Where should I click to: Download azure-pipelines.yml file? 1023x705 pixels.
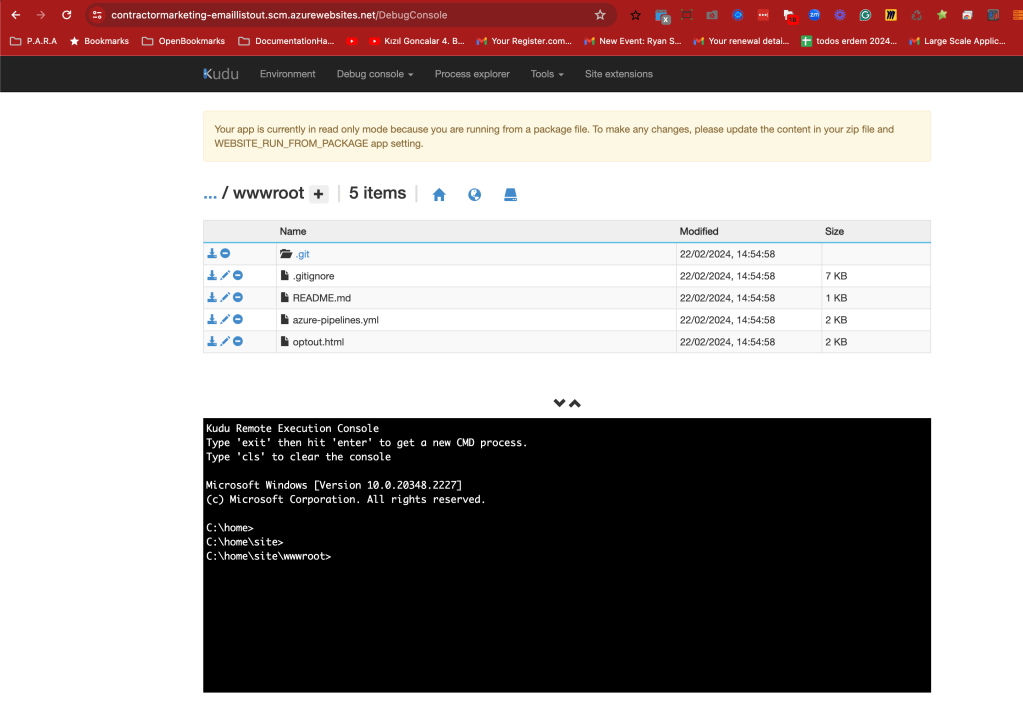pos(212,320)
